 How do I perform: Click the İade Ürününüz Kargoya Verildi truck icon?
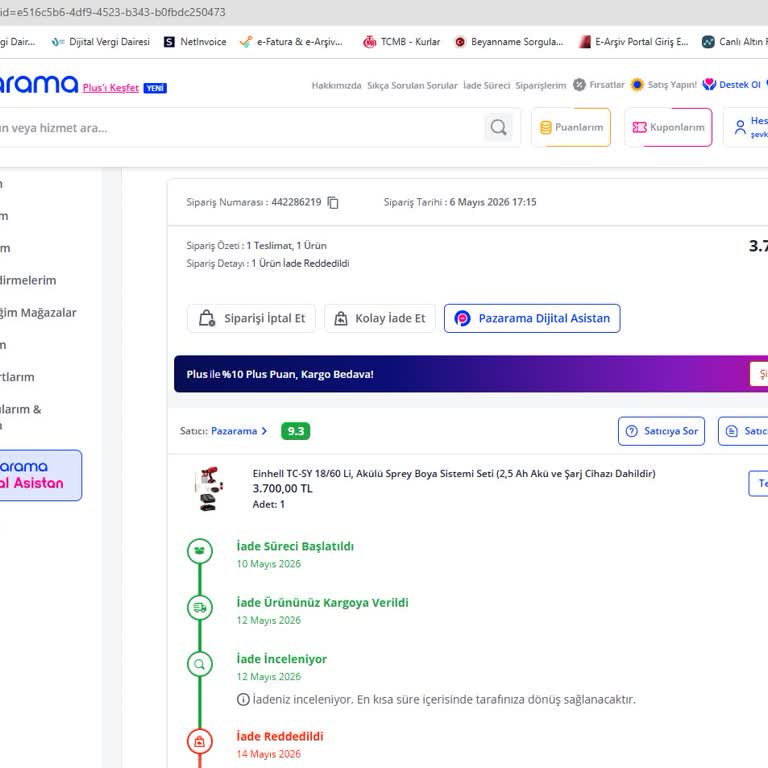(200, 607)
